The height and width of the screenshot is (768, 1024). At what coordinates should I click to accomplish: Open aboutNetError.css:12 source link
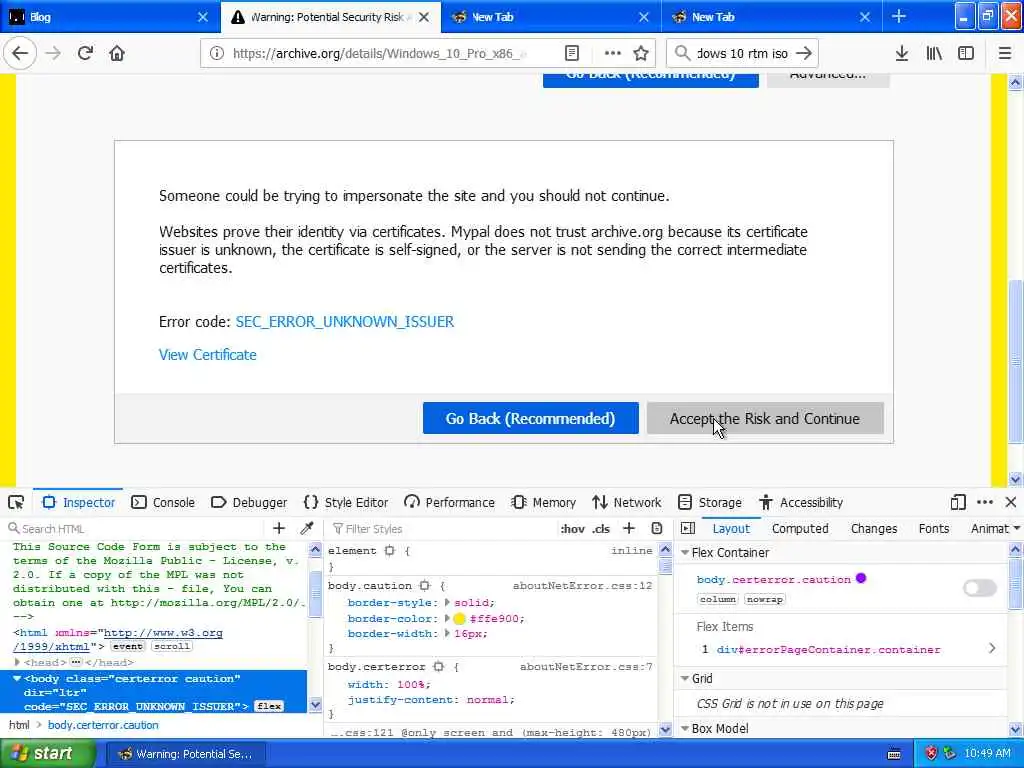tap(583, 586)
